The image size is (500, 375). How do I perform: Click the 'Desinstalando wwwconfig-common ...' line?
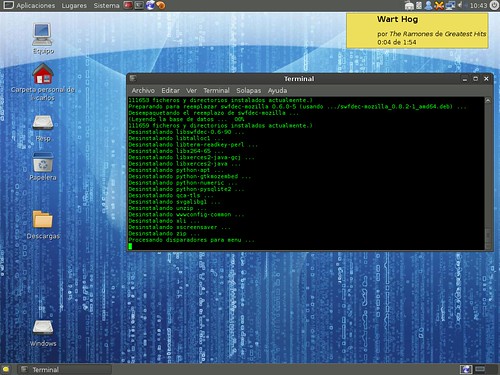tap(186, 214)
